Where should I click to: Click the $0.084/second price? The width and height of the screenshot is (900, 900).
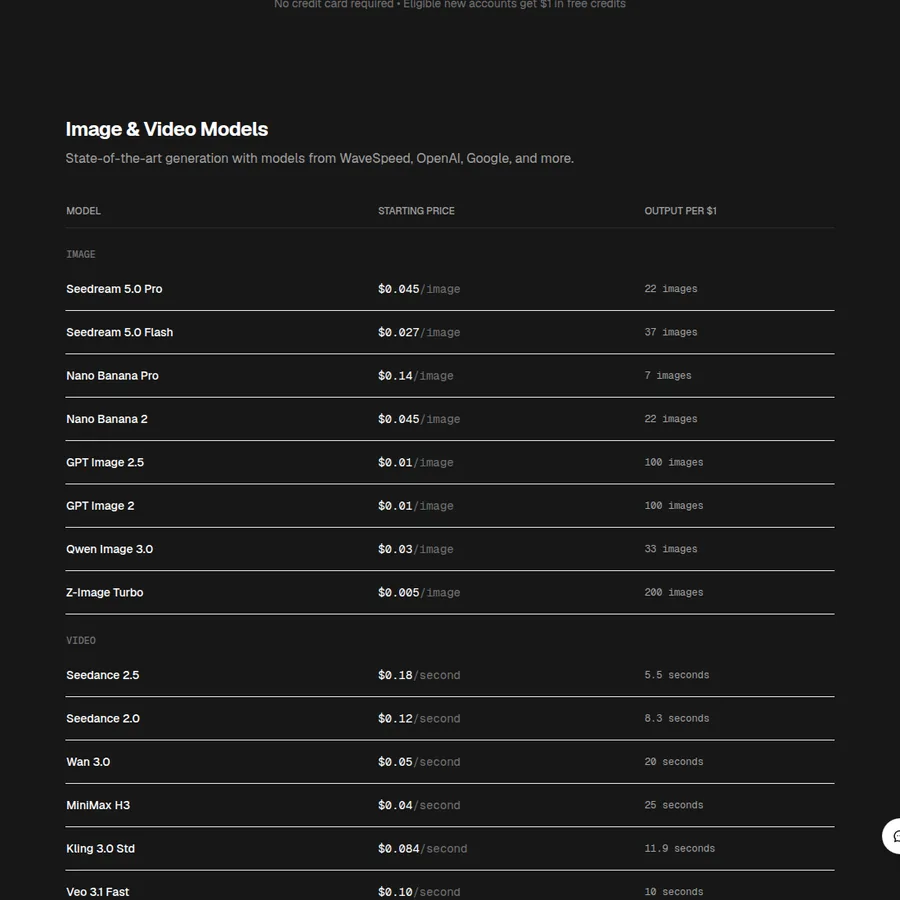click(x=422, y=848)
